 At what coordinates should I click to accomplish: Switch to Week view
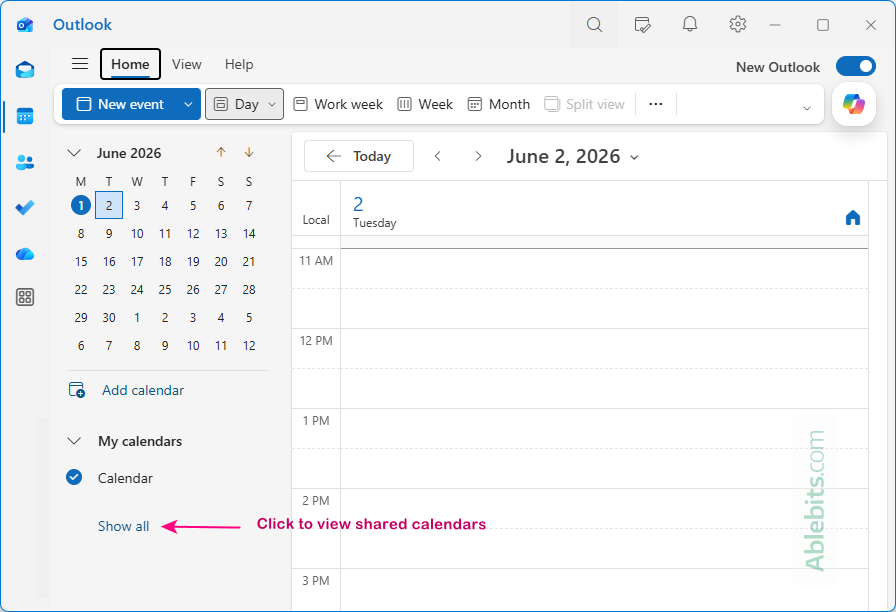click(x=425, y=104)
